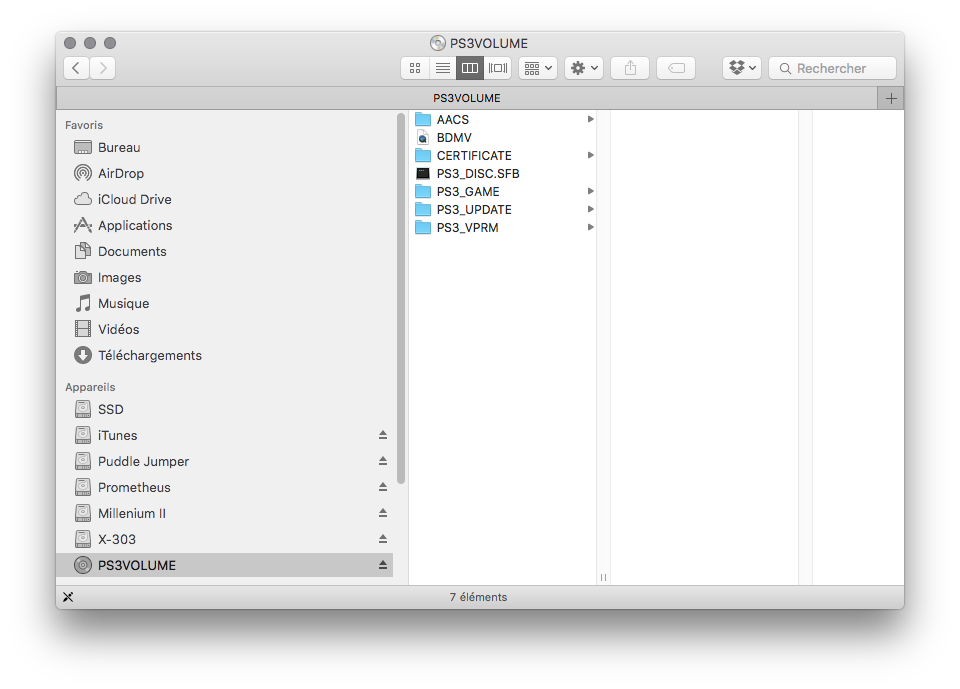Switch to icon view
This screenshot has width=960, height=689.
414,68
